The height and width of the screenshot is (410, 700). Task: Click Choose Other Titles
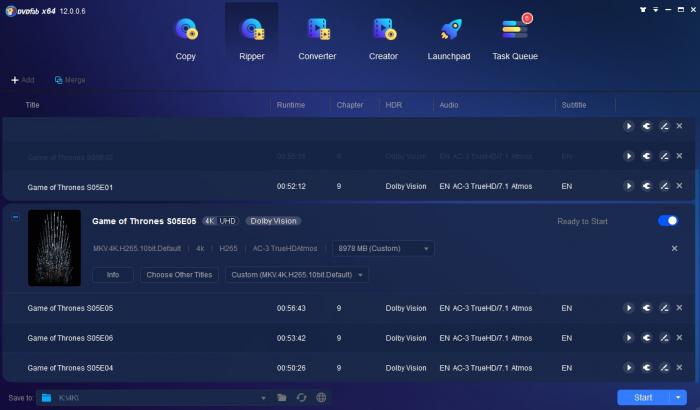click(x=179, y=275)
